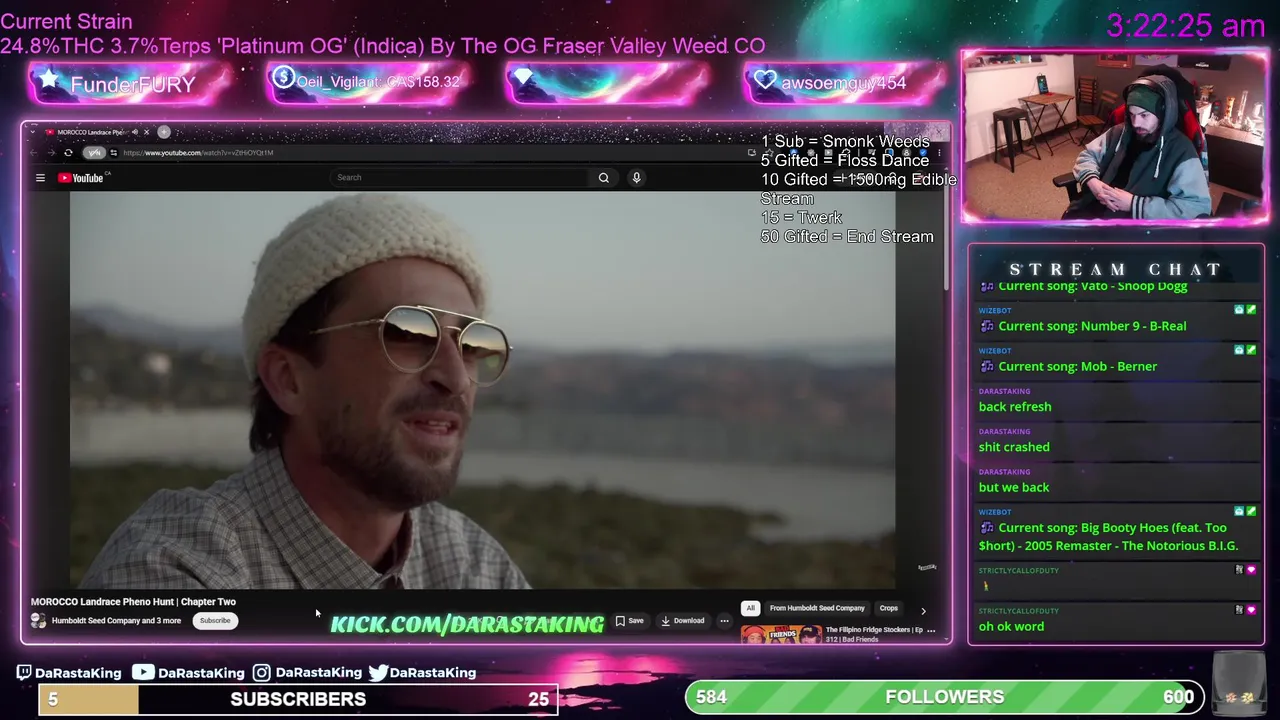Activate voice search microphone icon

tap(636, 178)
